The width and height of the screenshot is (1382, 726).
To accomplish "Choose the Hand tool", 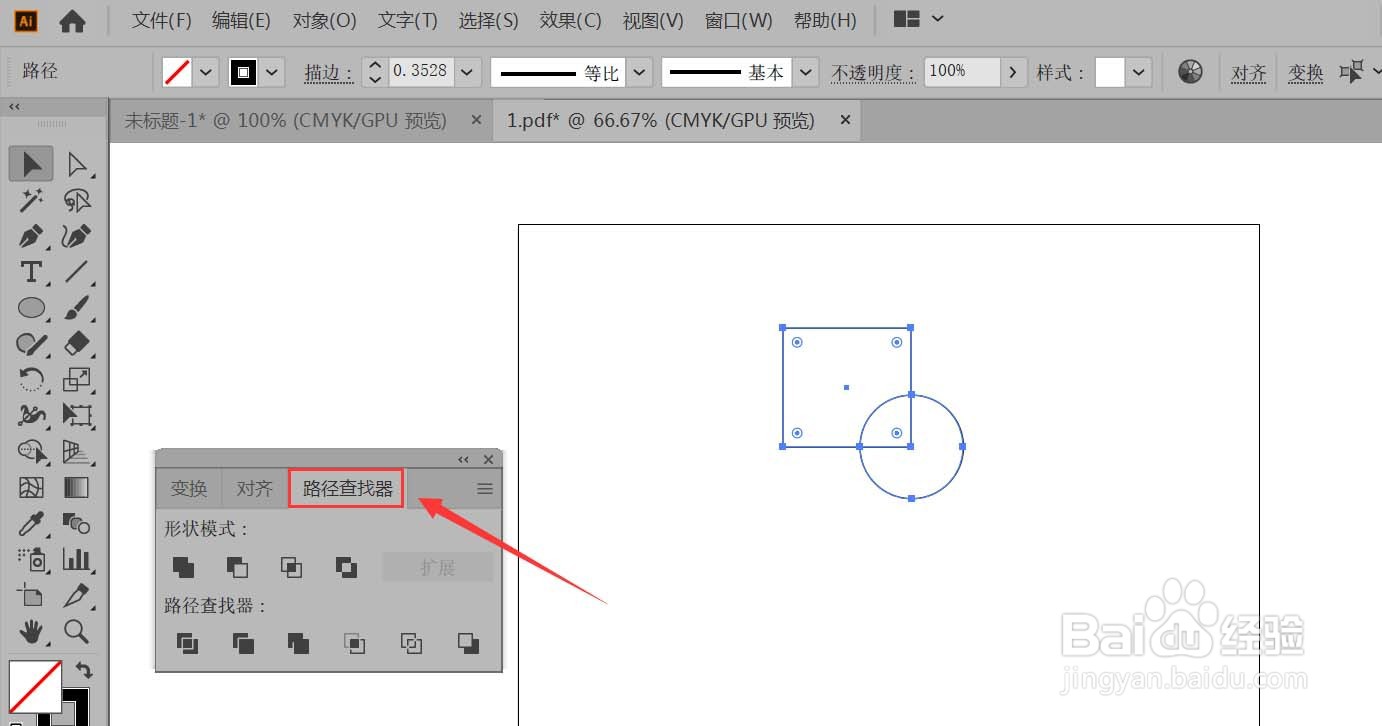I will (x=32, y=631).
